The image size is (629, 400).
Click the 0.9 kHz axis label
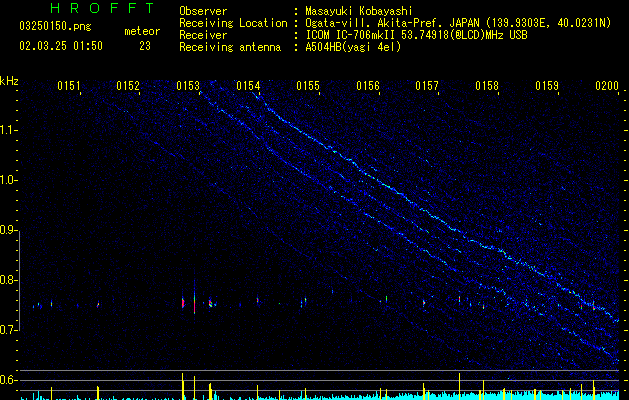pos(9,230)
